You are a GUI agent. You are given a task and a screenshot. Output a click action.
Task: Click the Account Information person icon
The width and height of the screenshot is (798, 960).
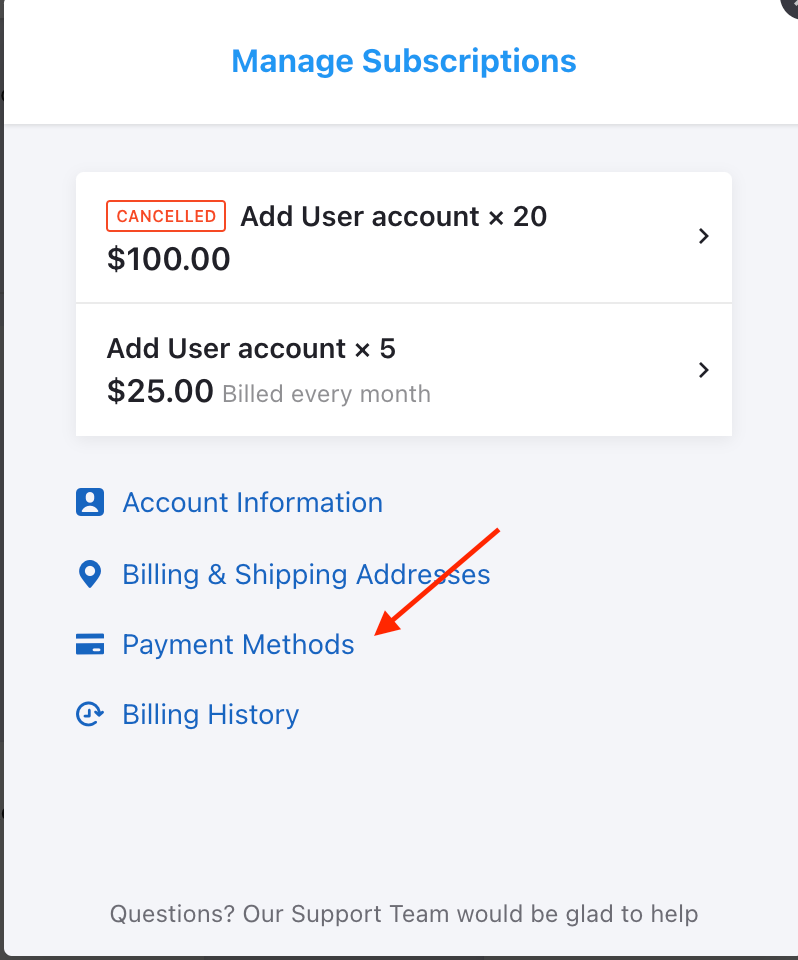(x=90, y=503)
